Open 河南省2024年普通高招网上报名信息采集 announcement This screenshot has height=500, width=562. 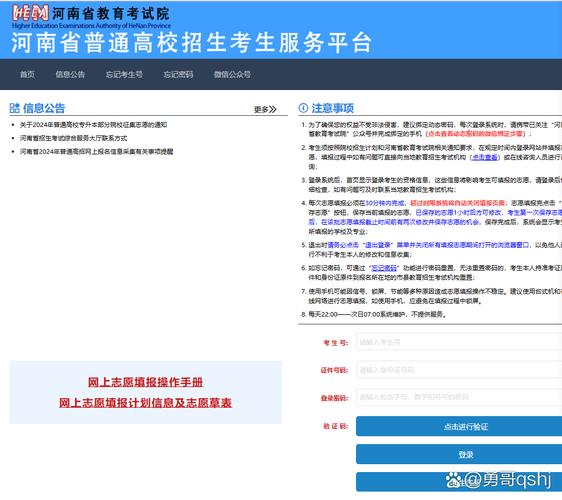96,151
